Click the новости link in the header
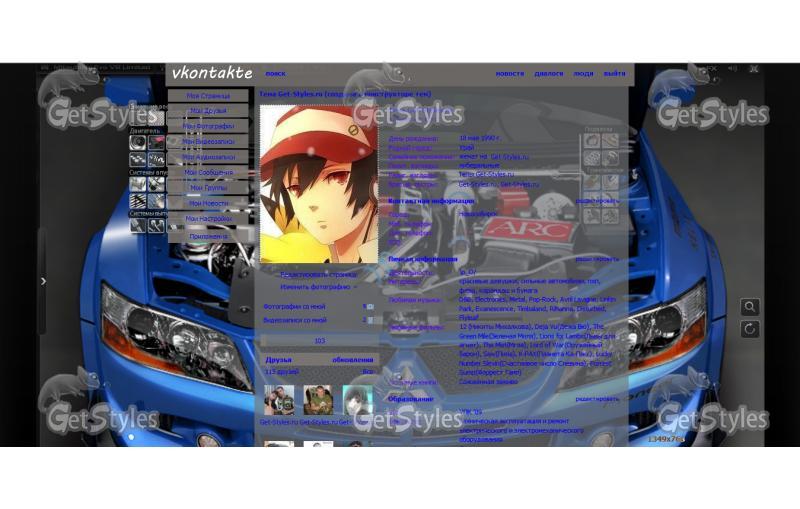 coord(509,74)
